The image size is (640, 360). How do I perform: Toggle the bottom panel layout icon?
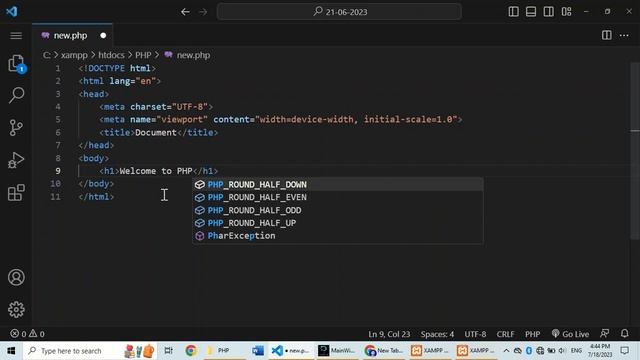pyautogui.click(x=531, y=11)
